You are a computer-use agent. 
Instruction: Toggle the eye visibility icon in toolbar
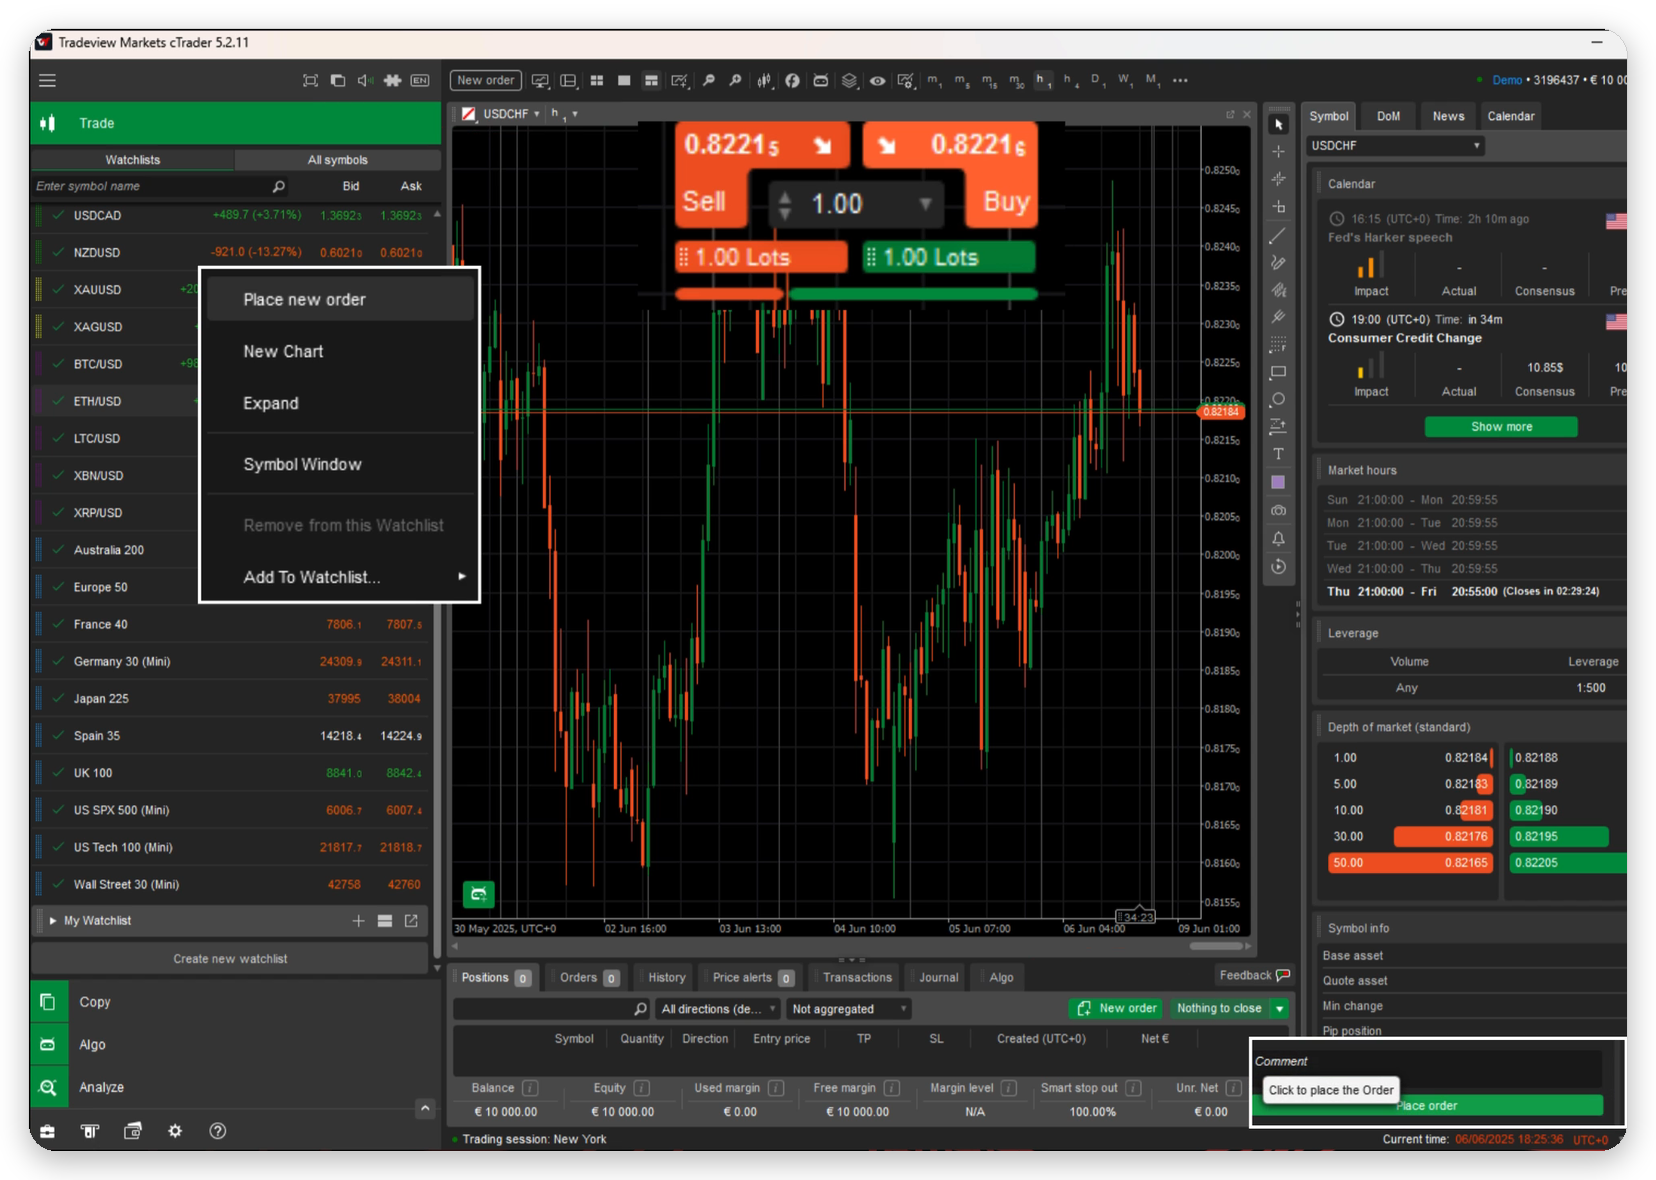coord(877,80)
